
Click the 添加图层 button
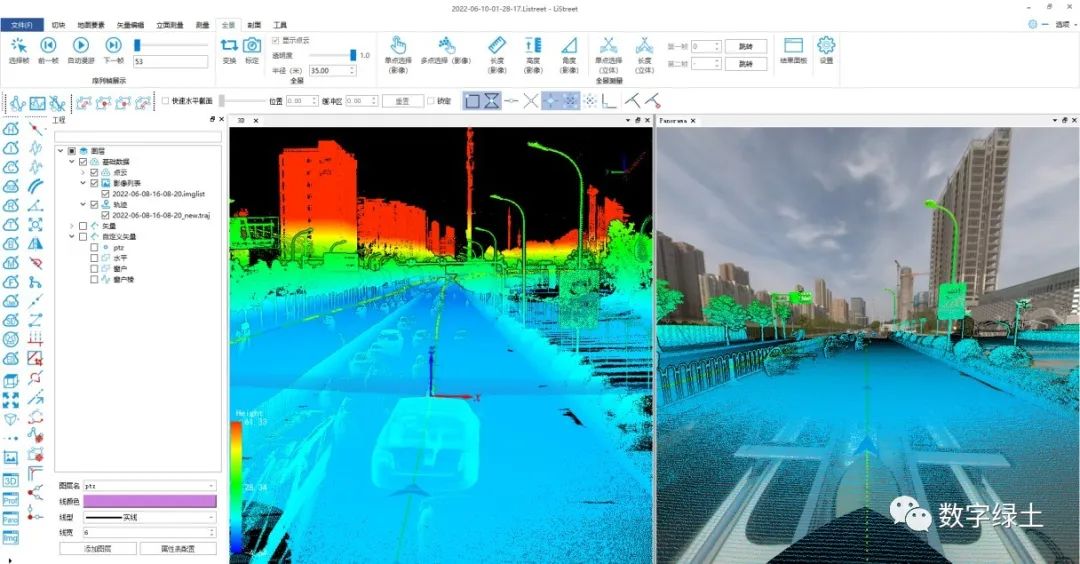coord(98,548)
